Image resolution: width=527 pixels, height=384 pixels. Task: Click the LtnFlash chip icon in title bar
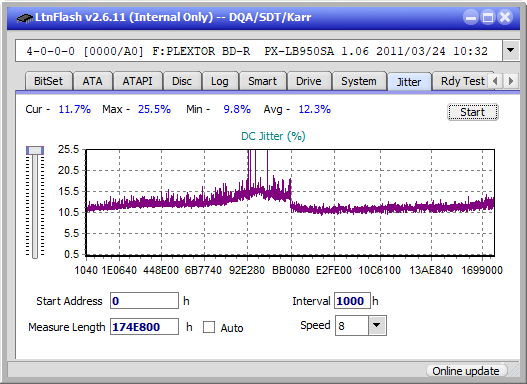click(25, 17)
